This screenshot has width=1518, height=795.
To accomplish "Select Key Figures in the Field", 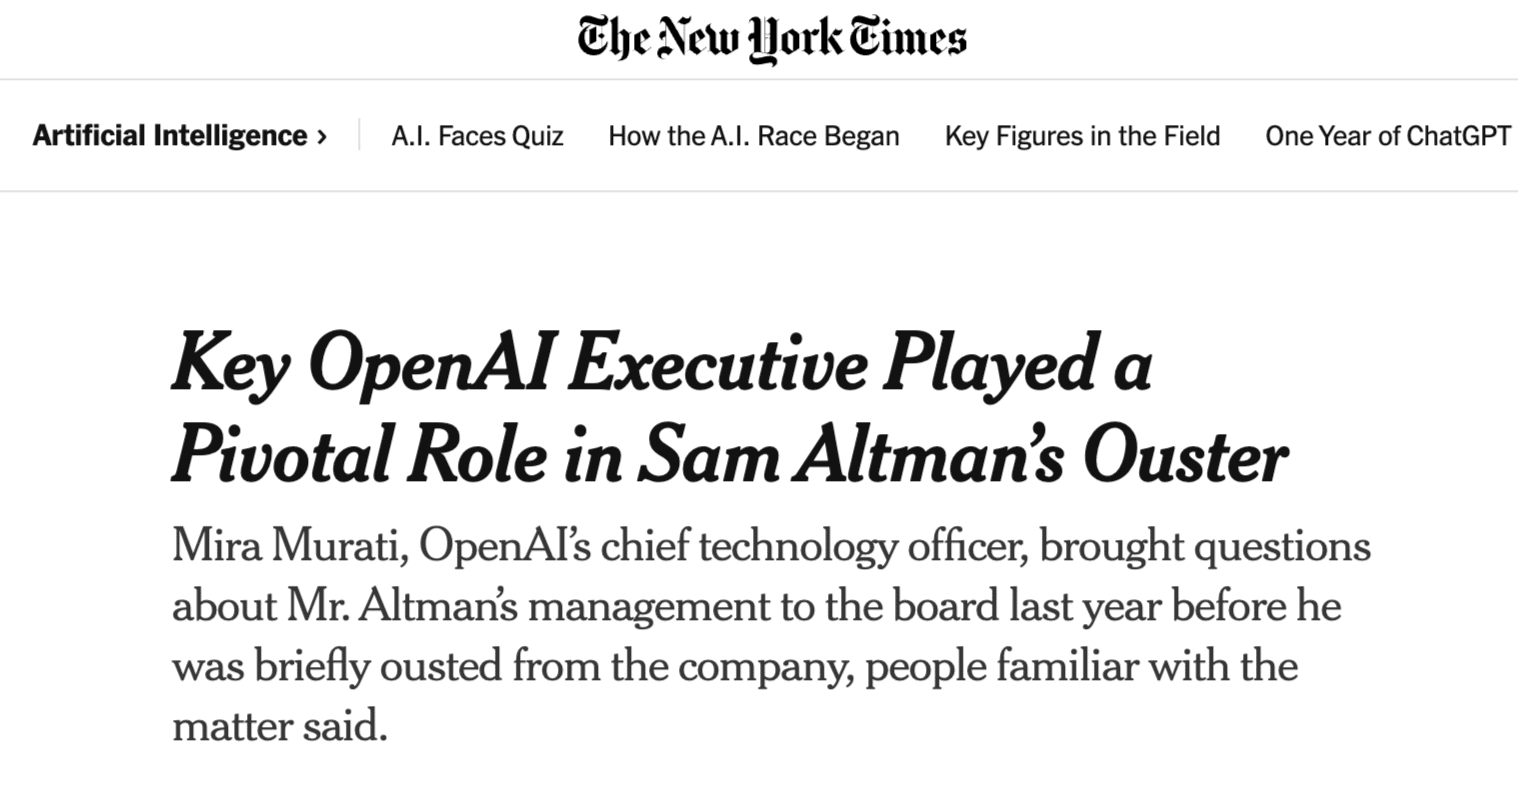I will coord(1082,136).
